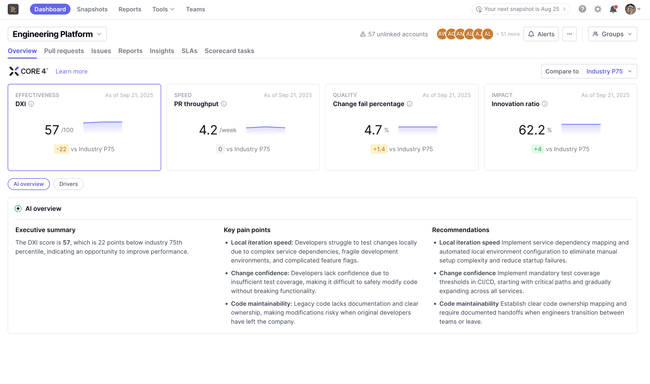Viewport: 650px width, 384px height.
Task: Open the Tools dropdown menu
Action: pyautogui.click(x=163, y=9)
